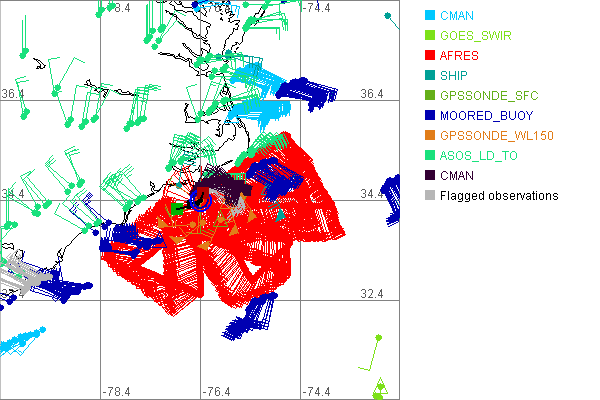Click the SHIP legend label

pos(455,76)
